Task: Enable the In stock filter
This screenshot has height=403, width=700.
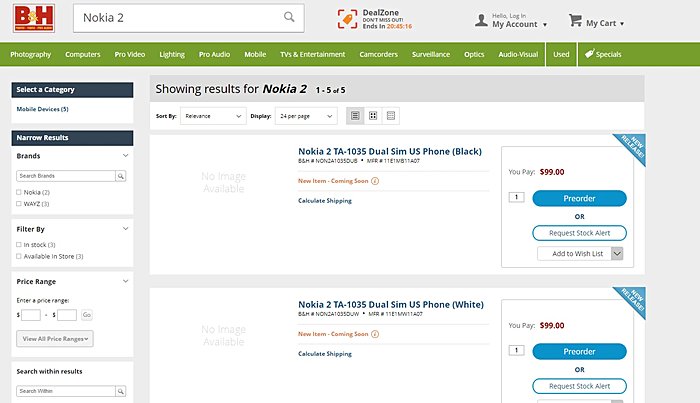Action: click(x=20, y=245)
